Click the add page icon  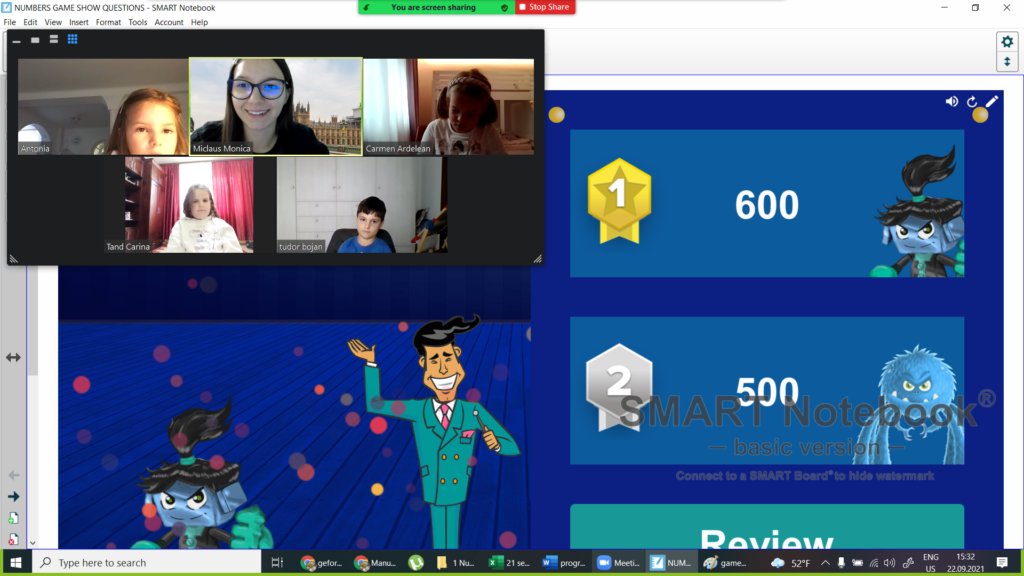click(14, 518)
